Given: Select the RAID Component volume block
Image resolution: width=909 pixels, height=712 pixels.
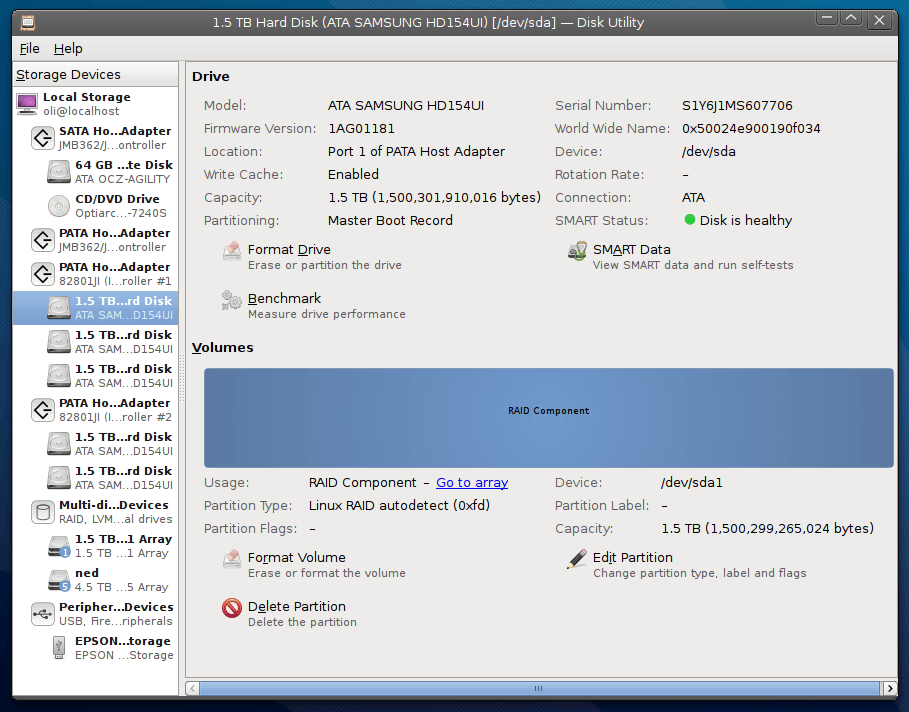Looking at the screenshot, I should tap(548, 417).
